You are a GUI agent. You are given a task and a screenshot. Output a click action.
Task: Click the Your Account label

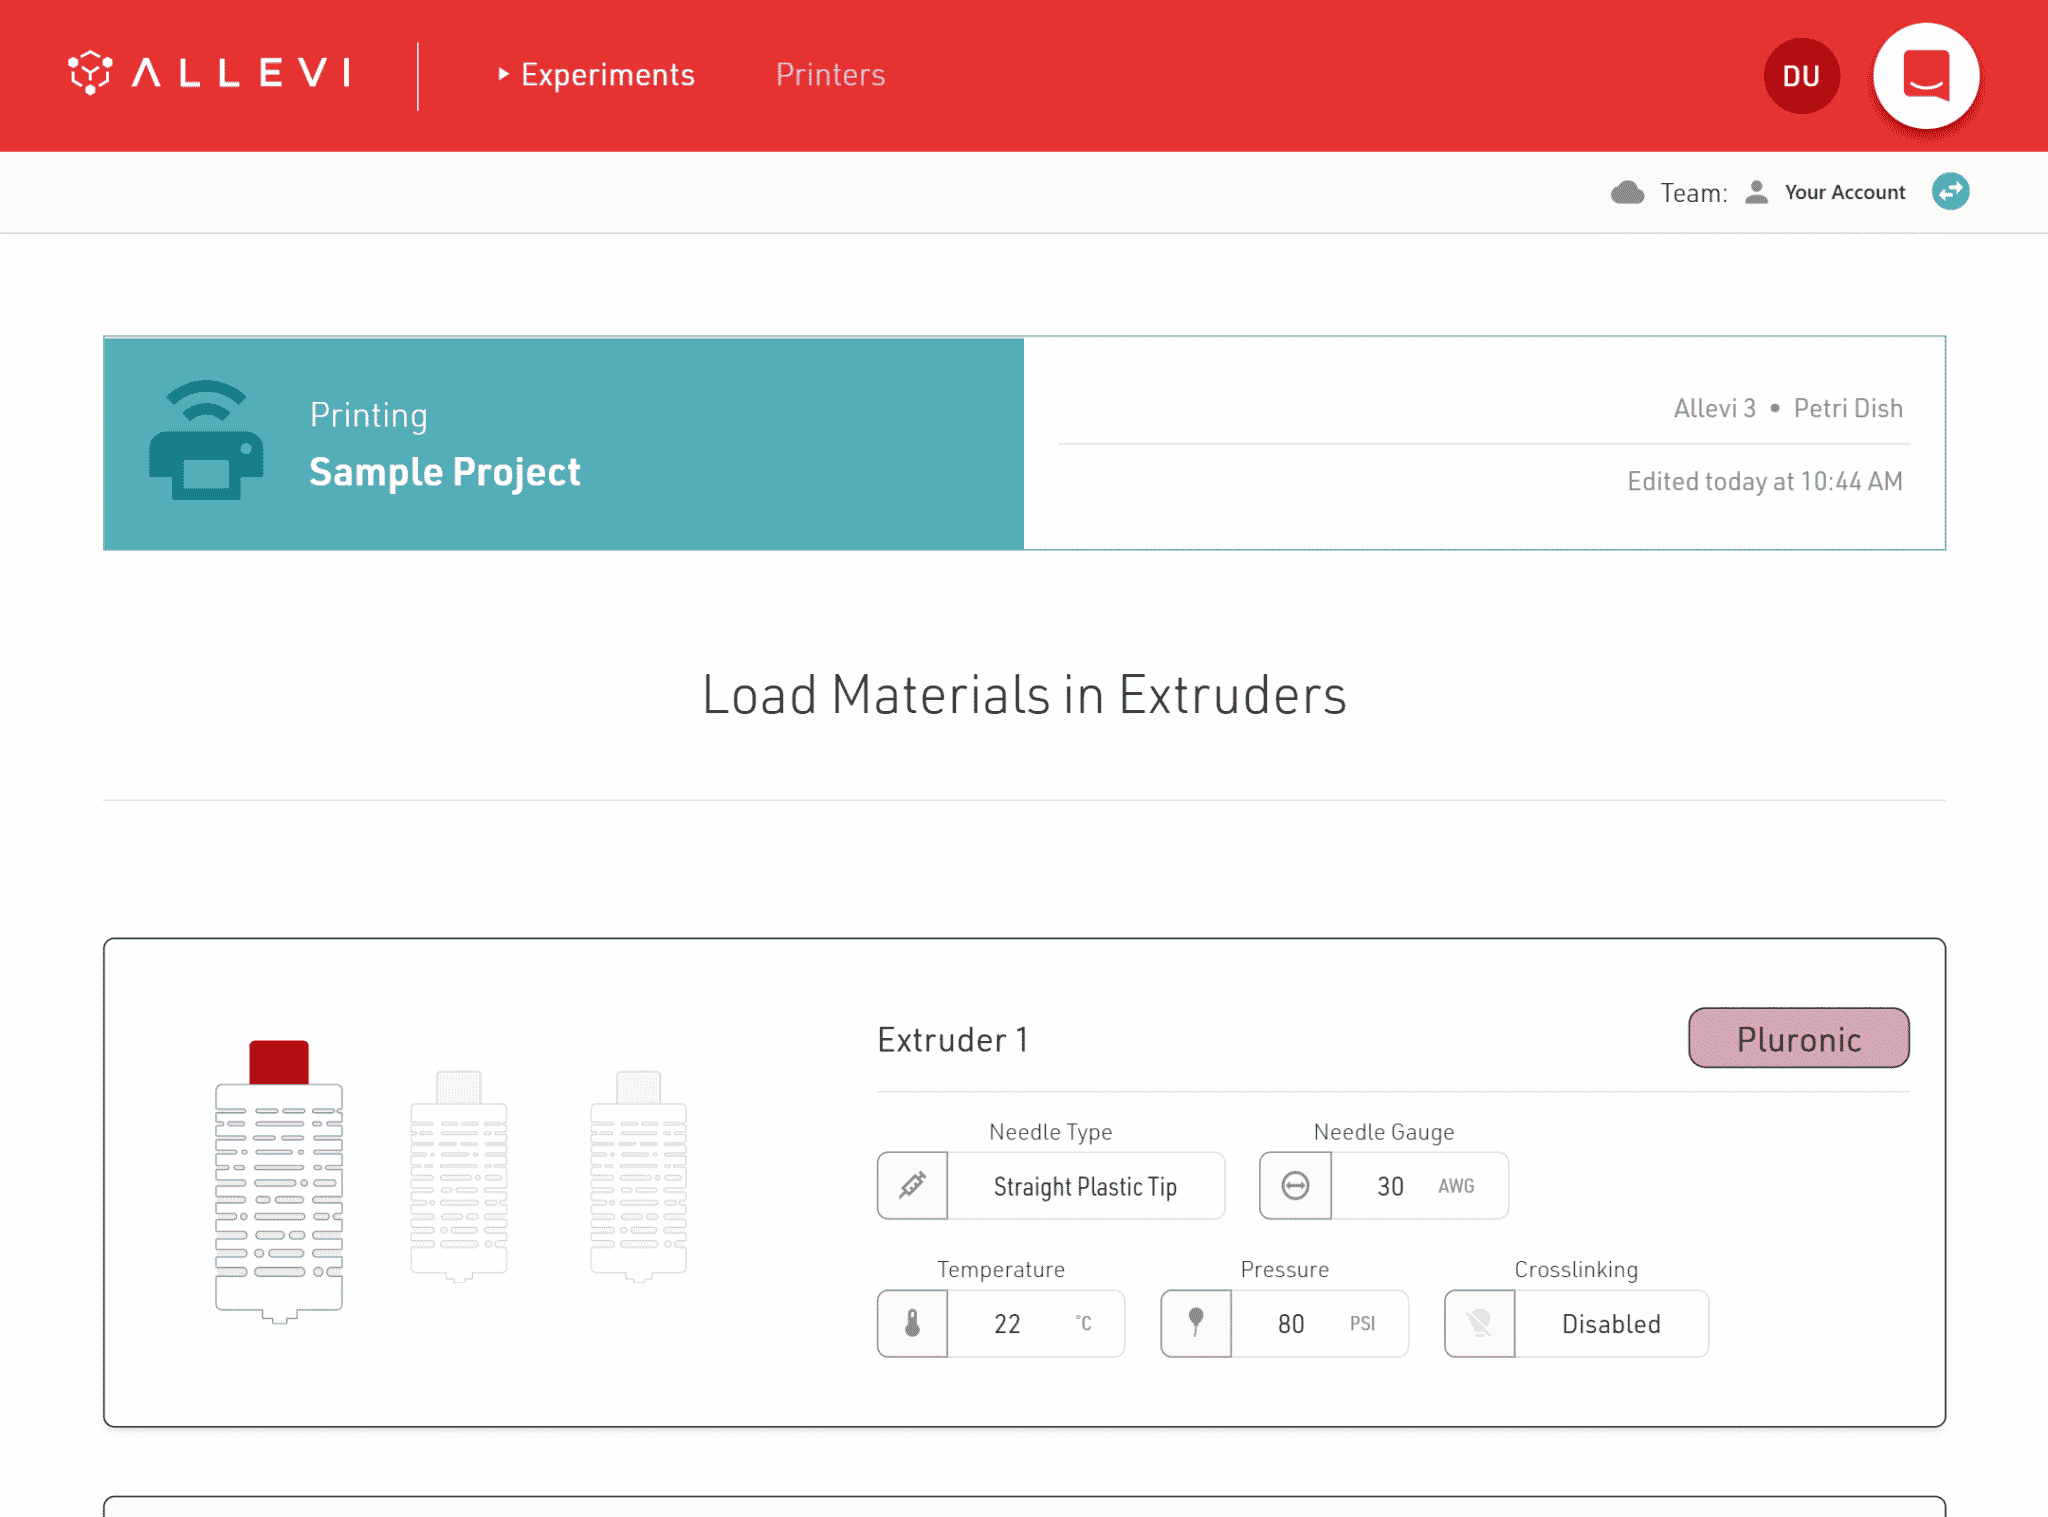pos(1845,192)
